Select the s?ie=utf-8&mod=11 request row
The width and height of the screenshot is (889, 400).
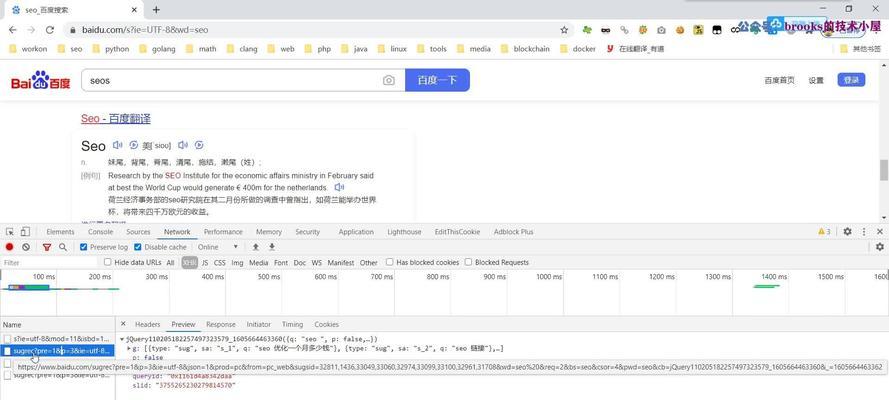(57, 338)
